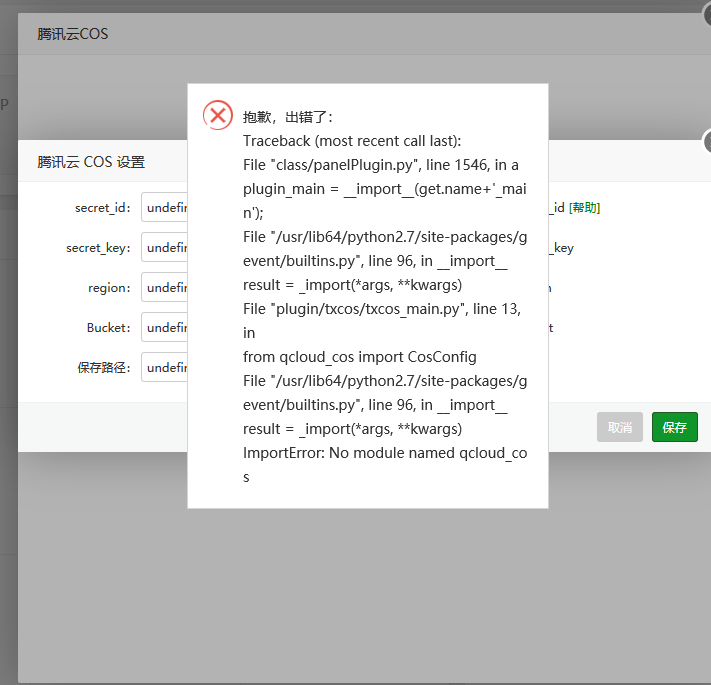
Task: Click the Bucket field label
Action: click(109, 327)
